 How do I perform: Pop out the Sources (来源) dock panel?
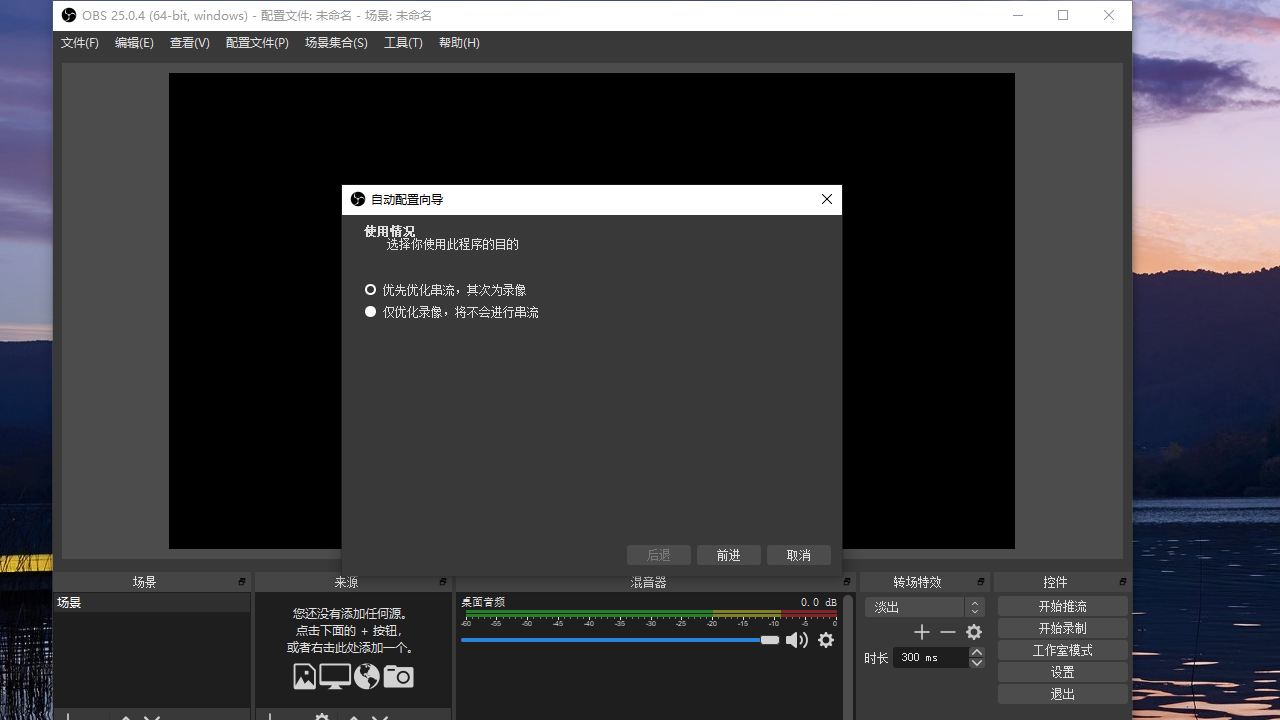[x=443, y=582]
